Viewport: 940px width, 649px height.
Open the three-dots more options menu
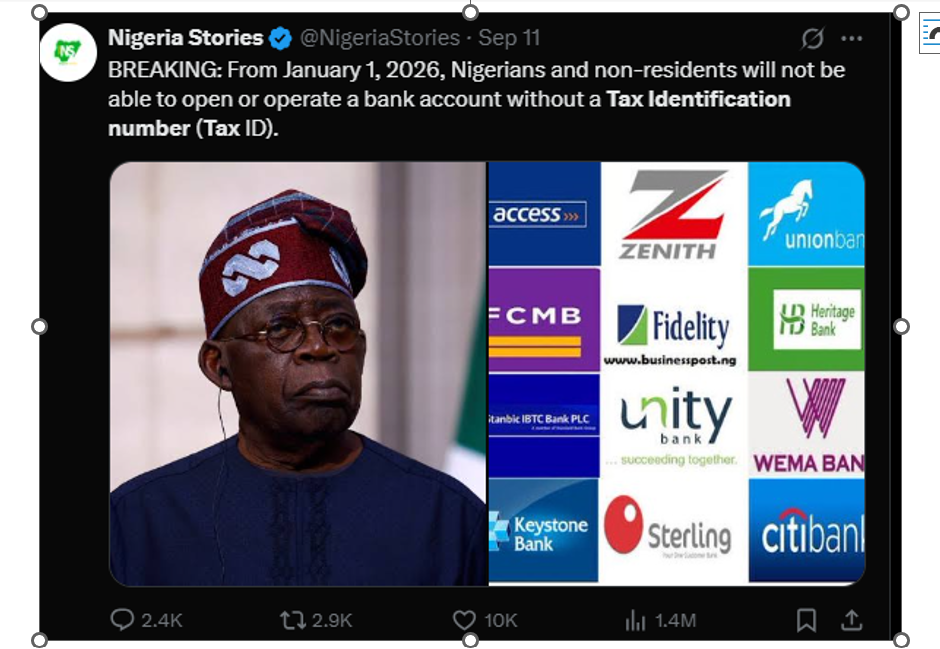pos(851,39)
